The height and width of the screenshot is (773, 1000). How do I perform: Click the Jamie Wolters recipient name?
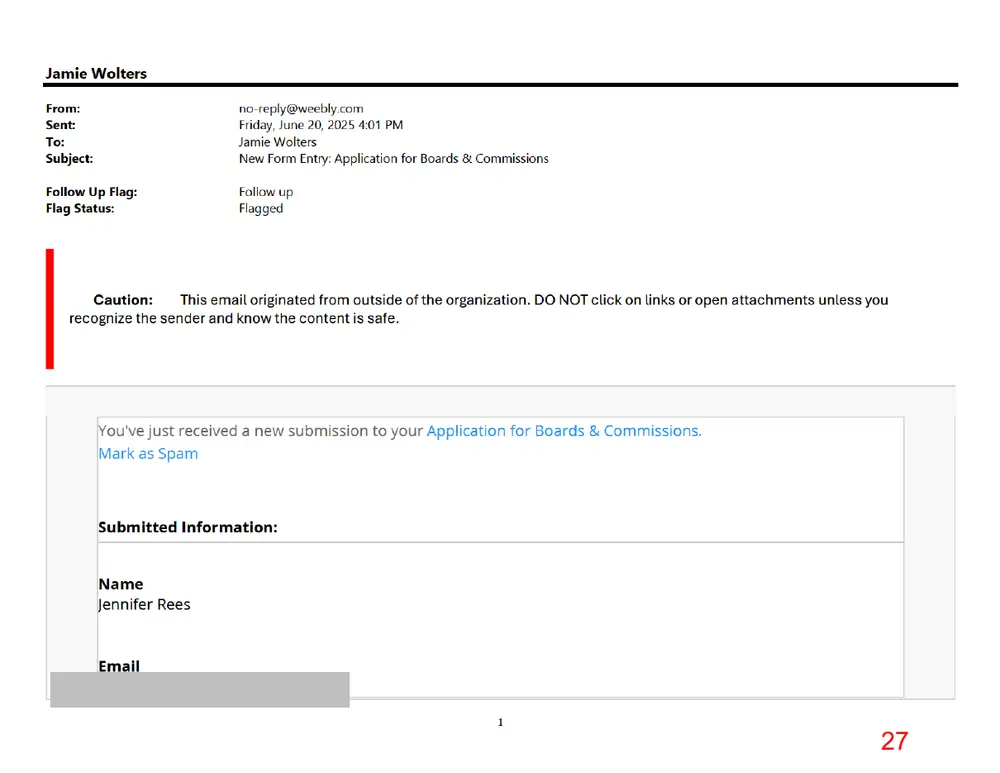[x=277, y=142]
